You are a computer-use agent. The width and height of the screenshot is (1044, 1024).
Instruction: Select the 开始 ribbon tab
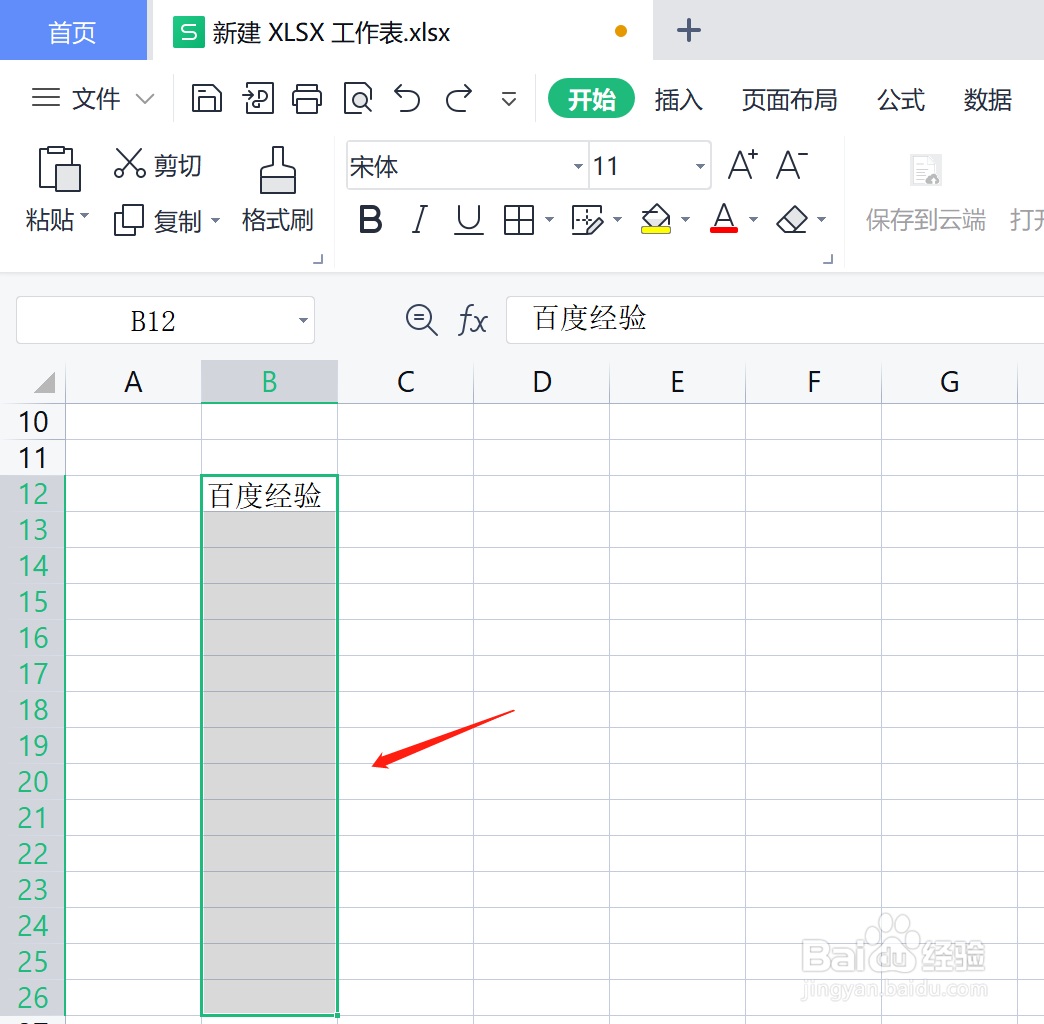click(x=591, y=99)
